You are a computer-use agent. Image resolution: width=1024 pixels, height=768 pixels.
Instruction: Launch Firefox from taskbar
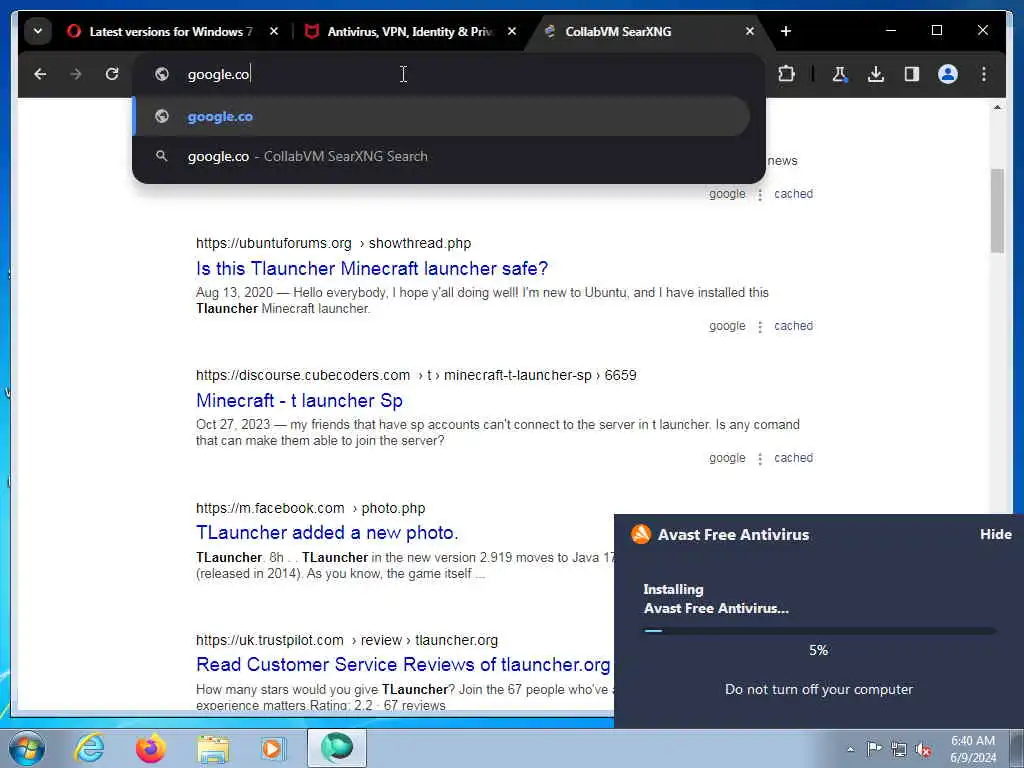tap(150, 748)
